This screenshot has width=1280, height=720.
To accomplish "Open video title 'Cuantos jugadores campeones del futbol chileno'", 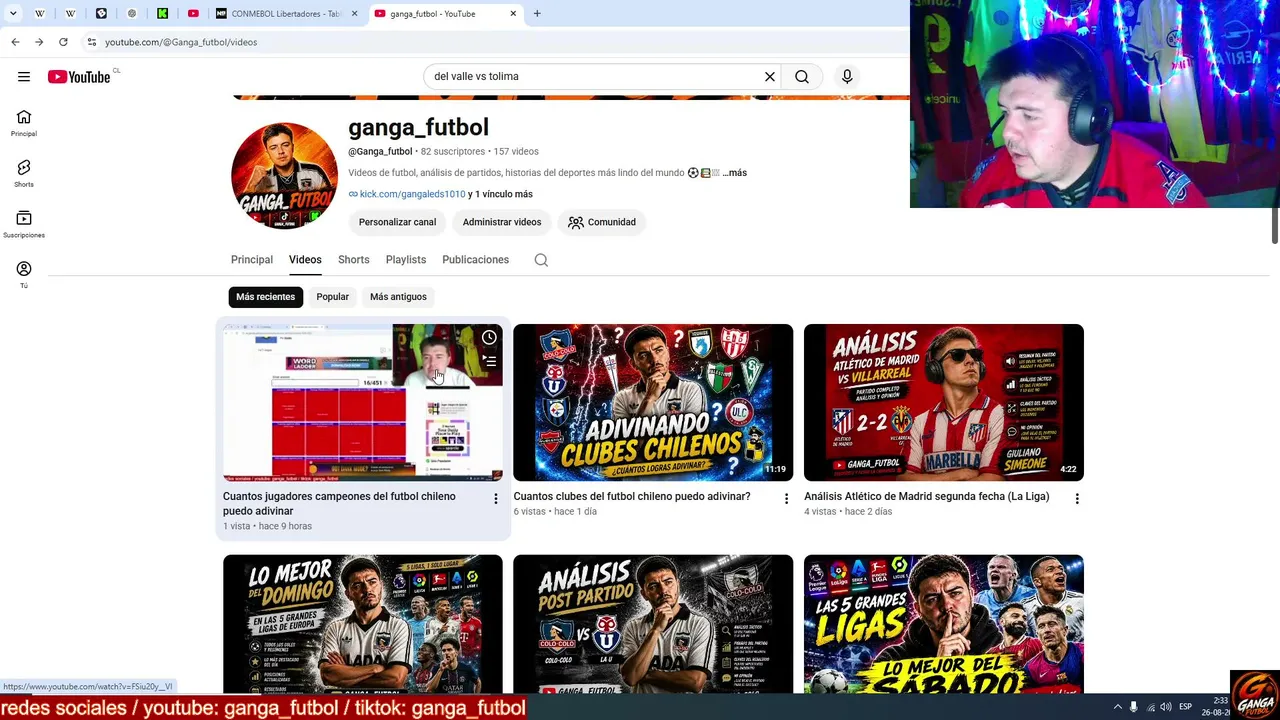I will pyautogui.click(x=339, y=504).
